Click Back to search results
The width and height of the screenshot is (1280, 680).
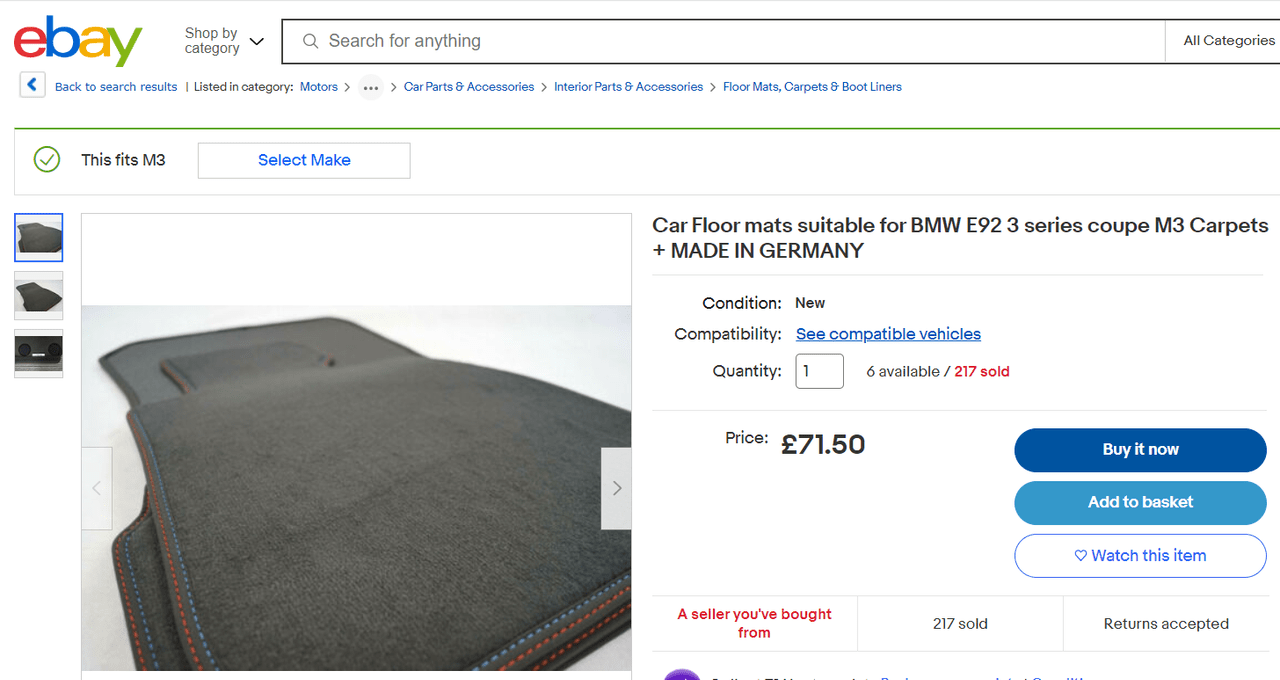[116, 87]
